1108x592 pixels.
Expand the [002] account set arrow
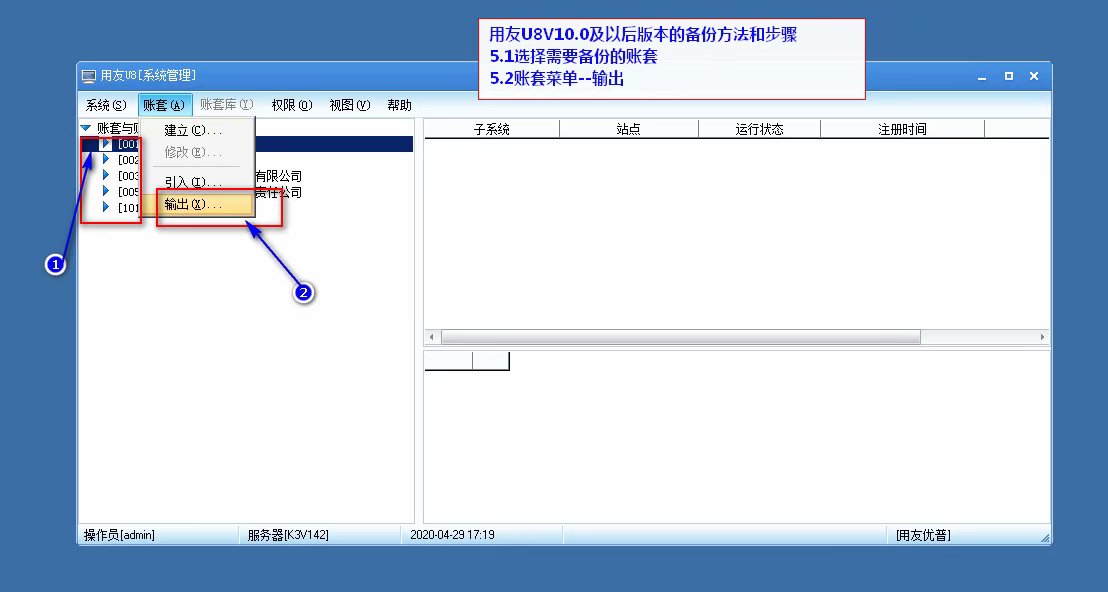tap(106, 160)
